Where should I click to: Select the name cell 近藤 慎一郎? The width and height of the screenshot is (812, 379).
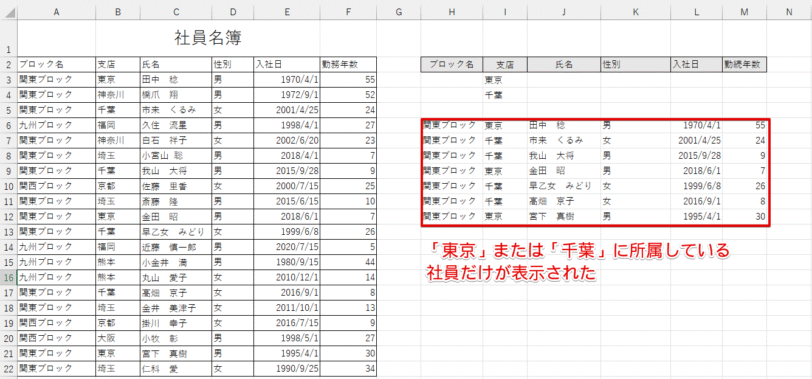tap(176, 247)
